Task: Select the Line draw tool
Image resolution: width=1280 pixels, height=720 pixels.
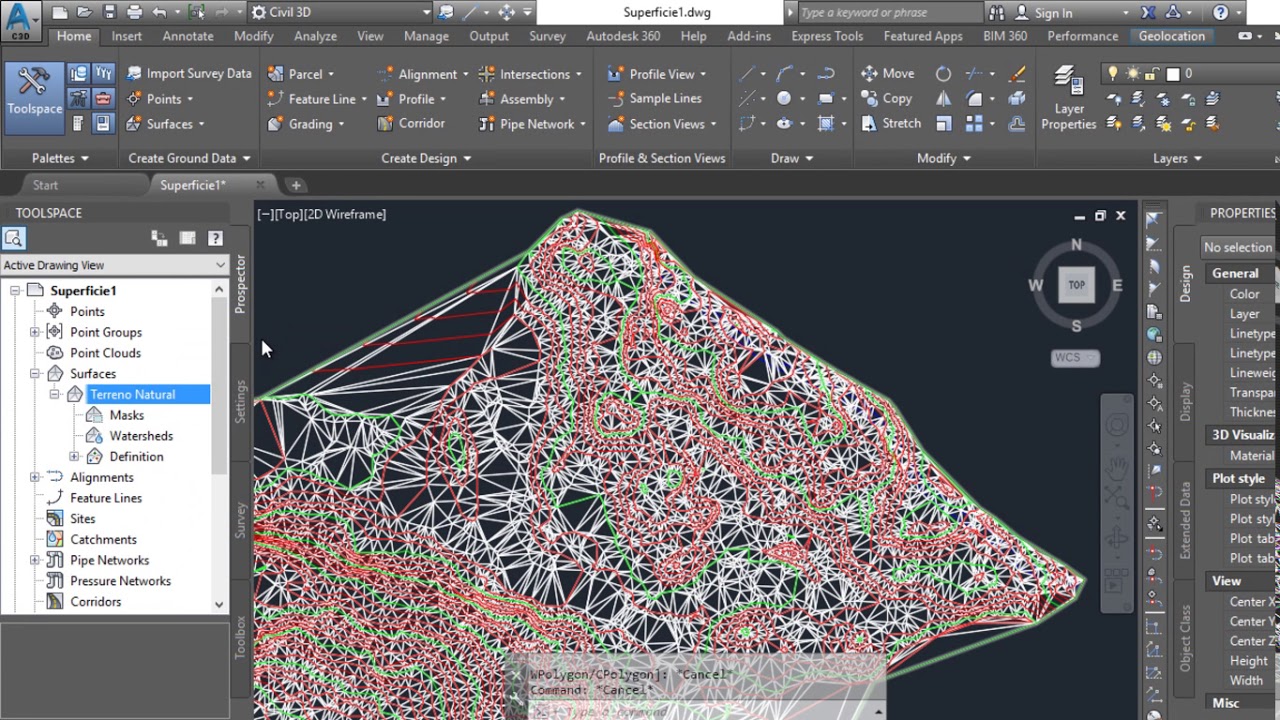Action: tap(747, 74)
